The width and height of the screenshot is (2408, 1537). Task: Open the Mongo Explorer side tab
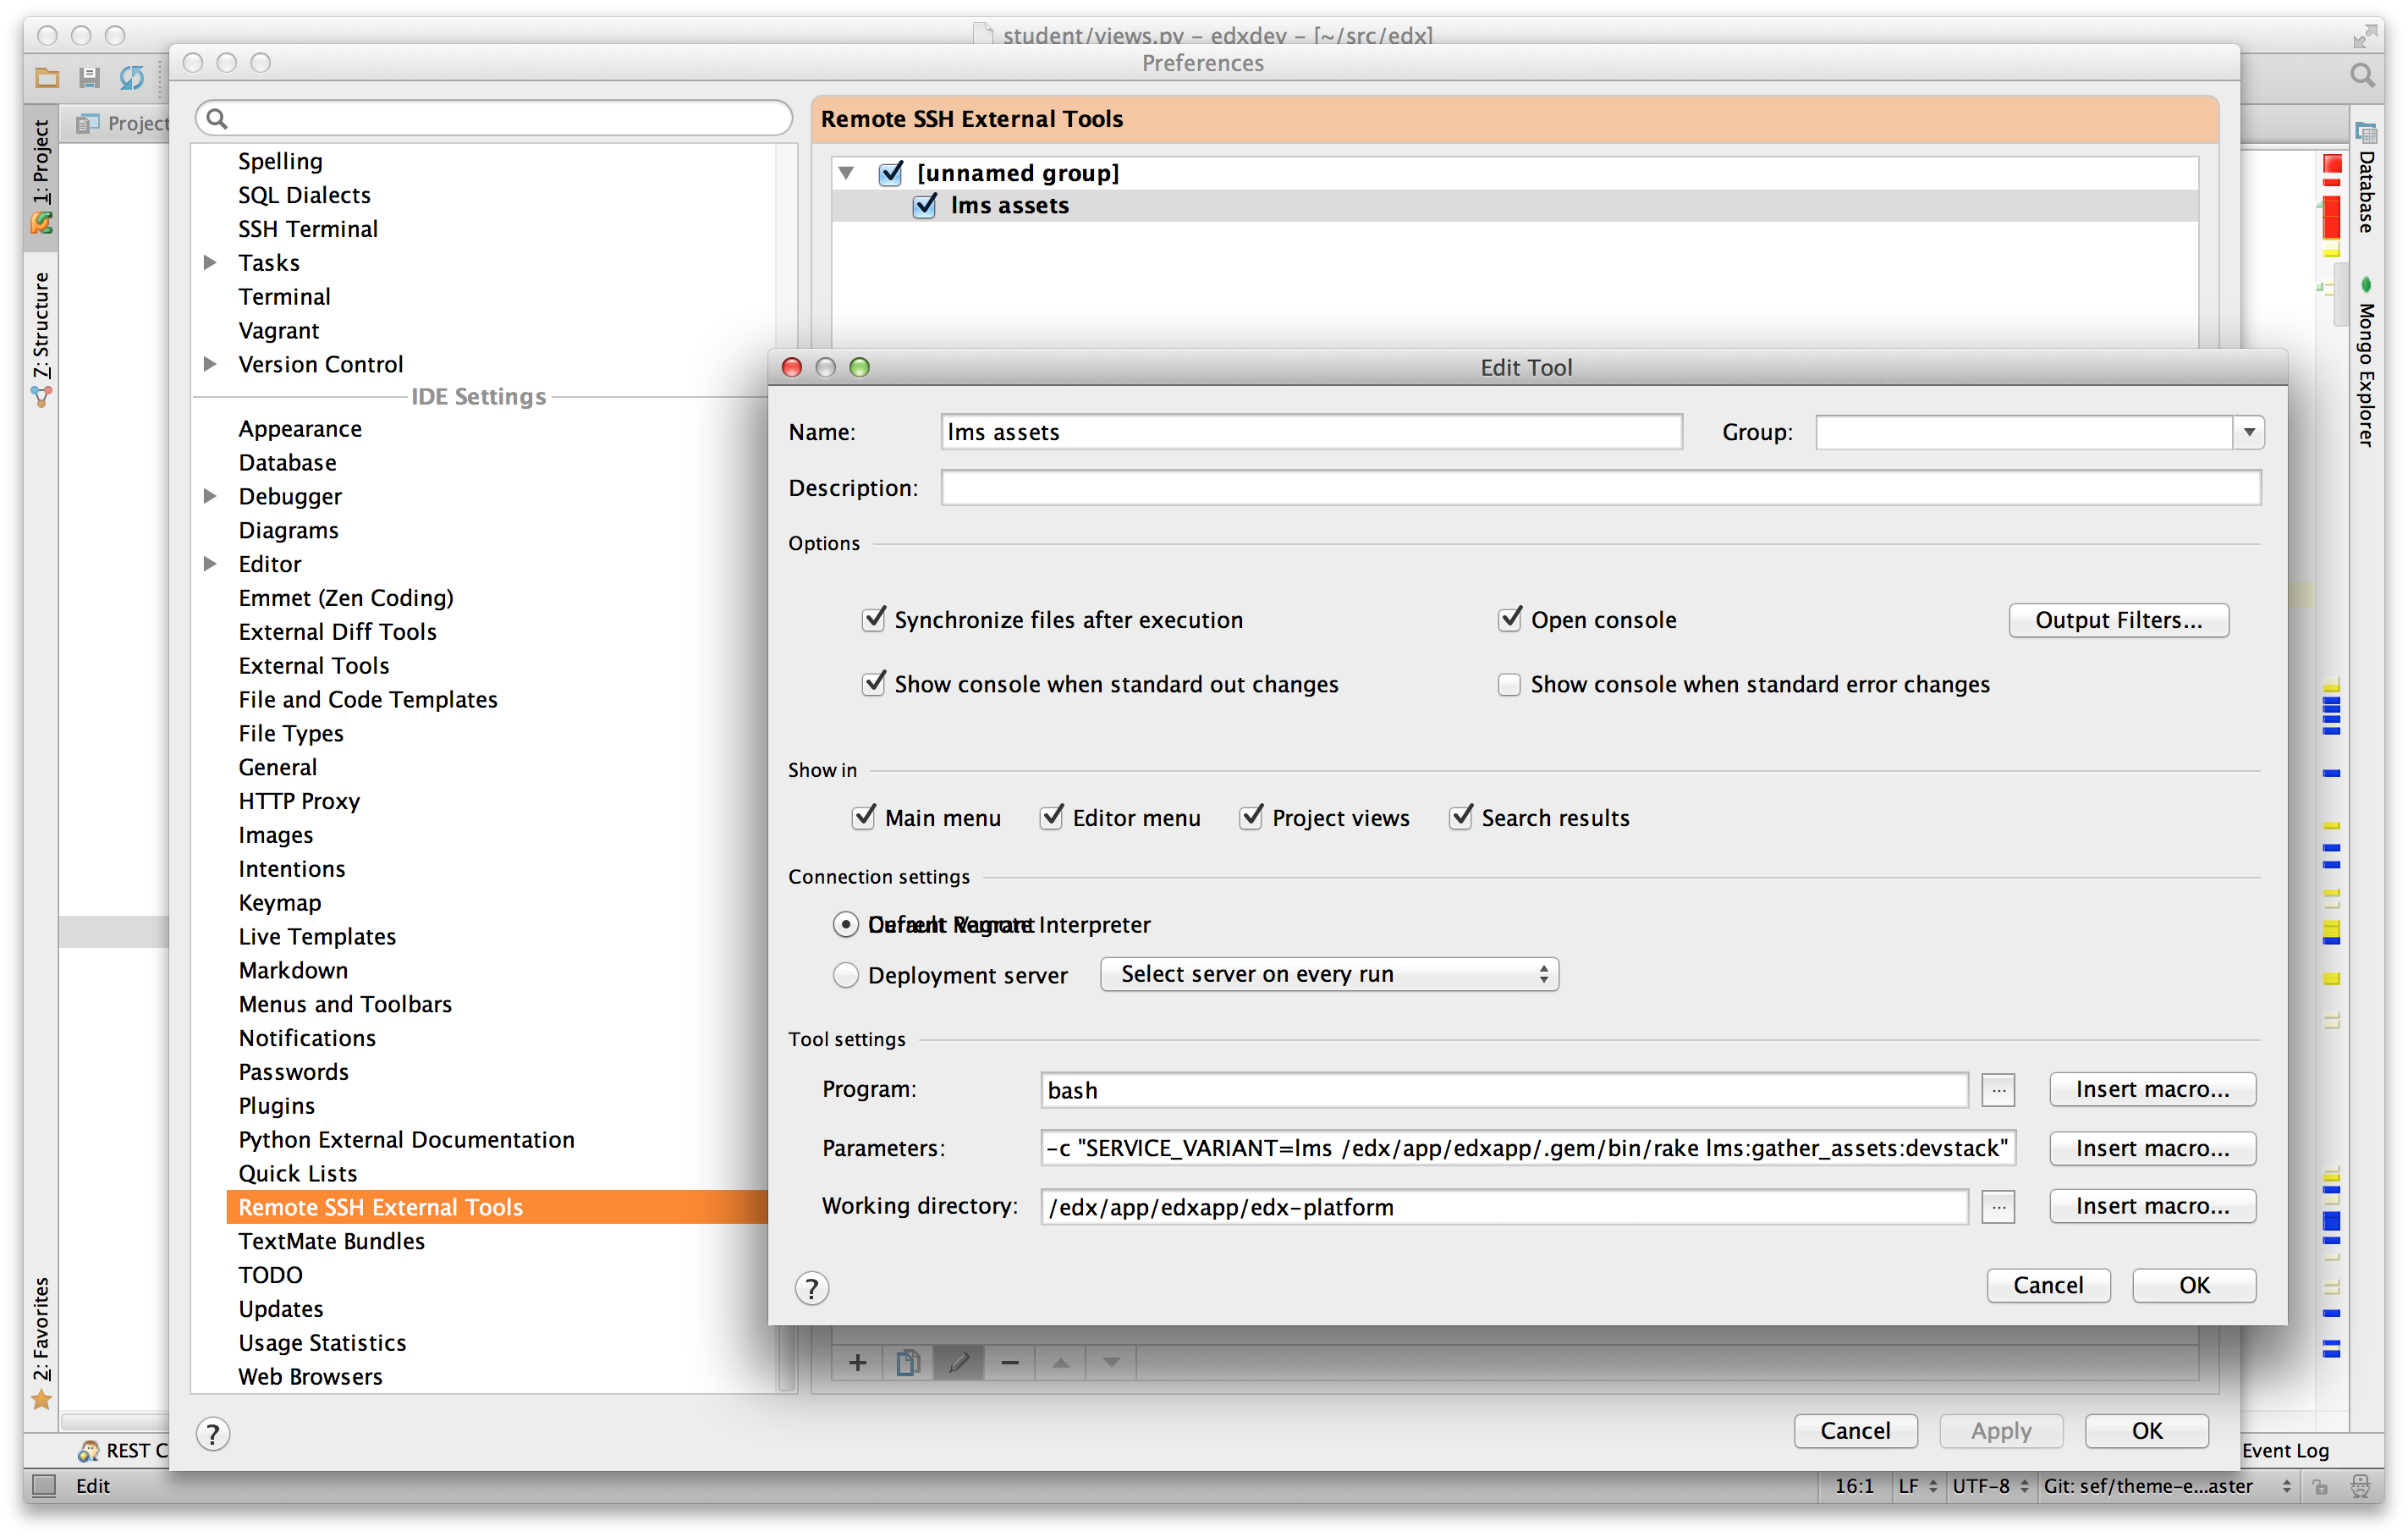click(x=2367, y=362)
